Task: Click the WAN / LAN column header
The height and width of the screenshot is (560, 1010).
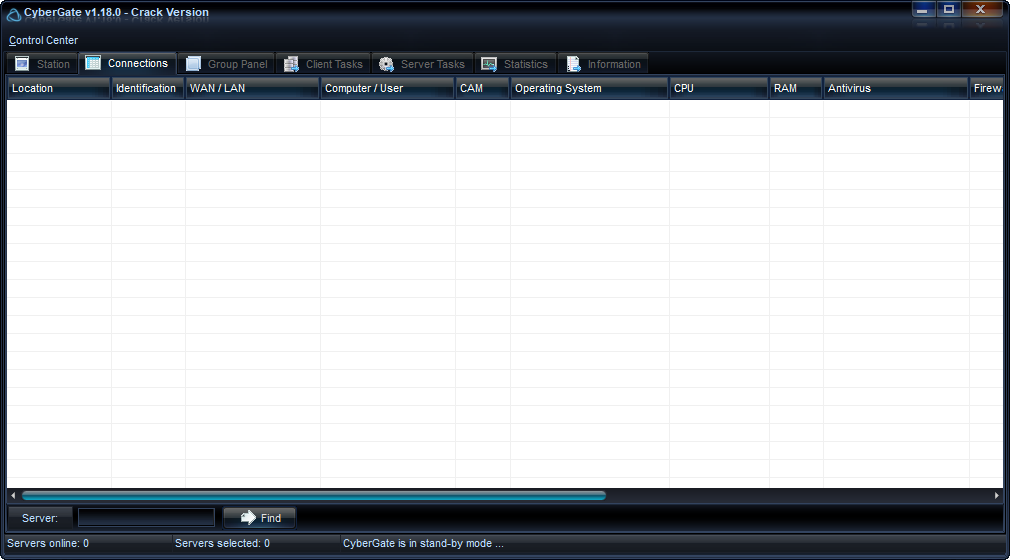Action: 252,88
